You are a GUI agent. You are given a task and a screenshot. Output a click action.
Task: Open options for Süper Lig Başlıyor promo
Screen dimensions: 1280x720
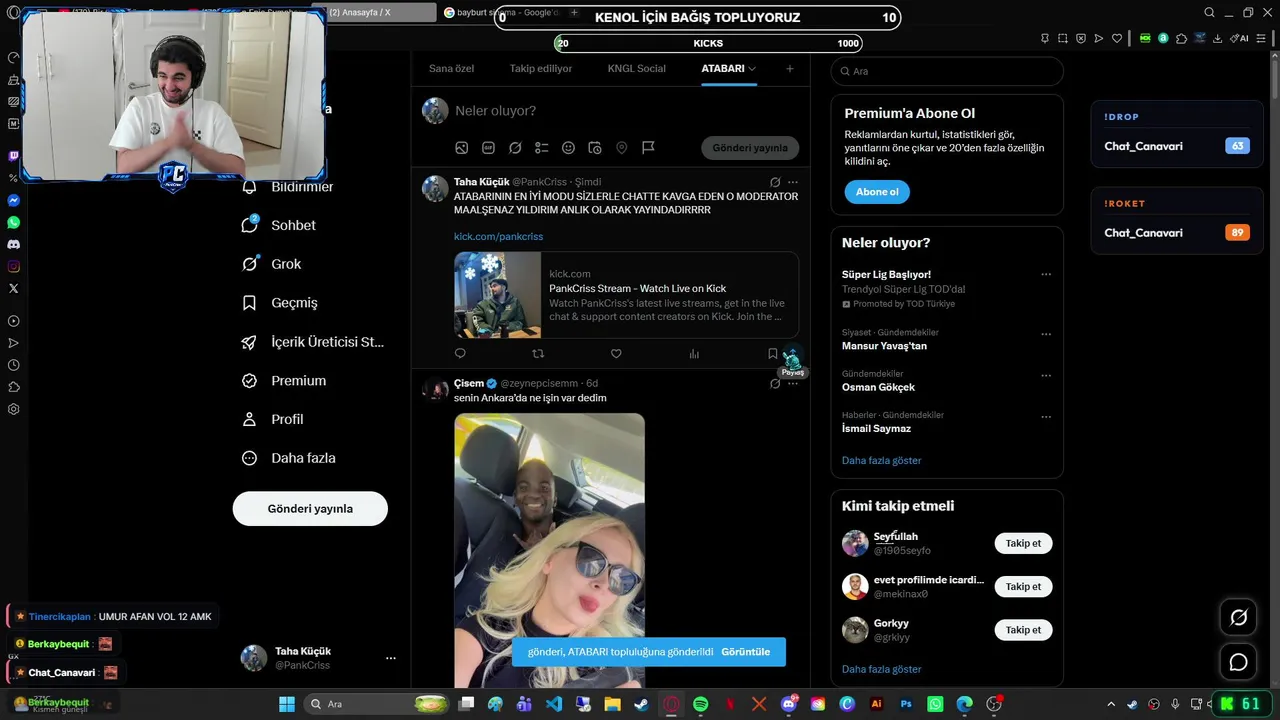[x=1046, y=274]
